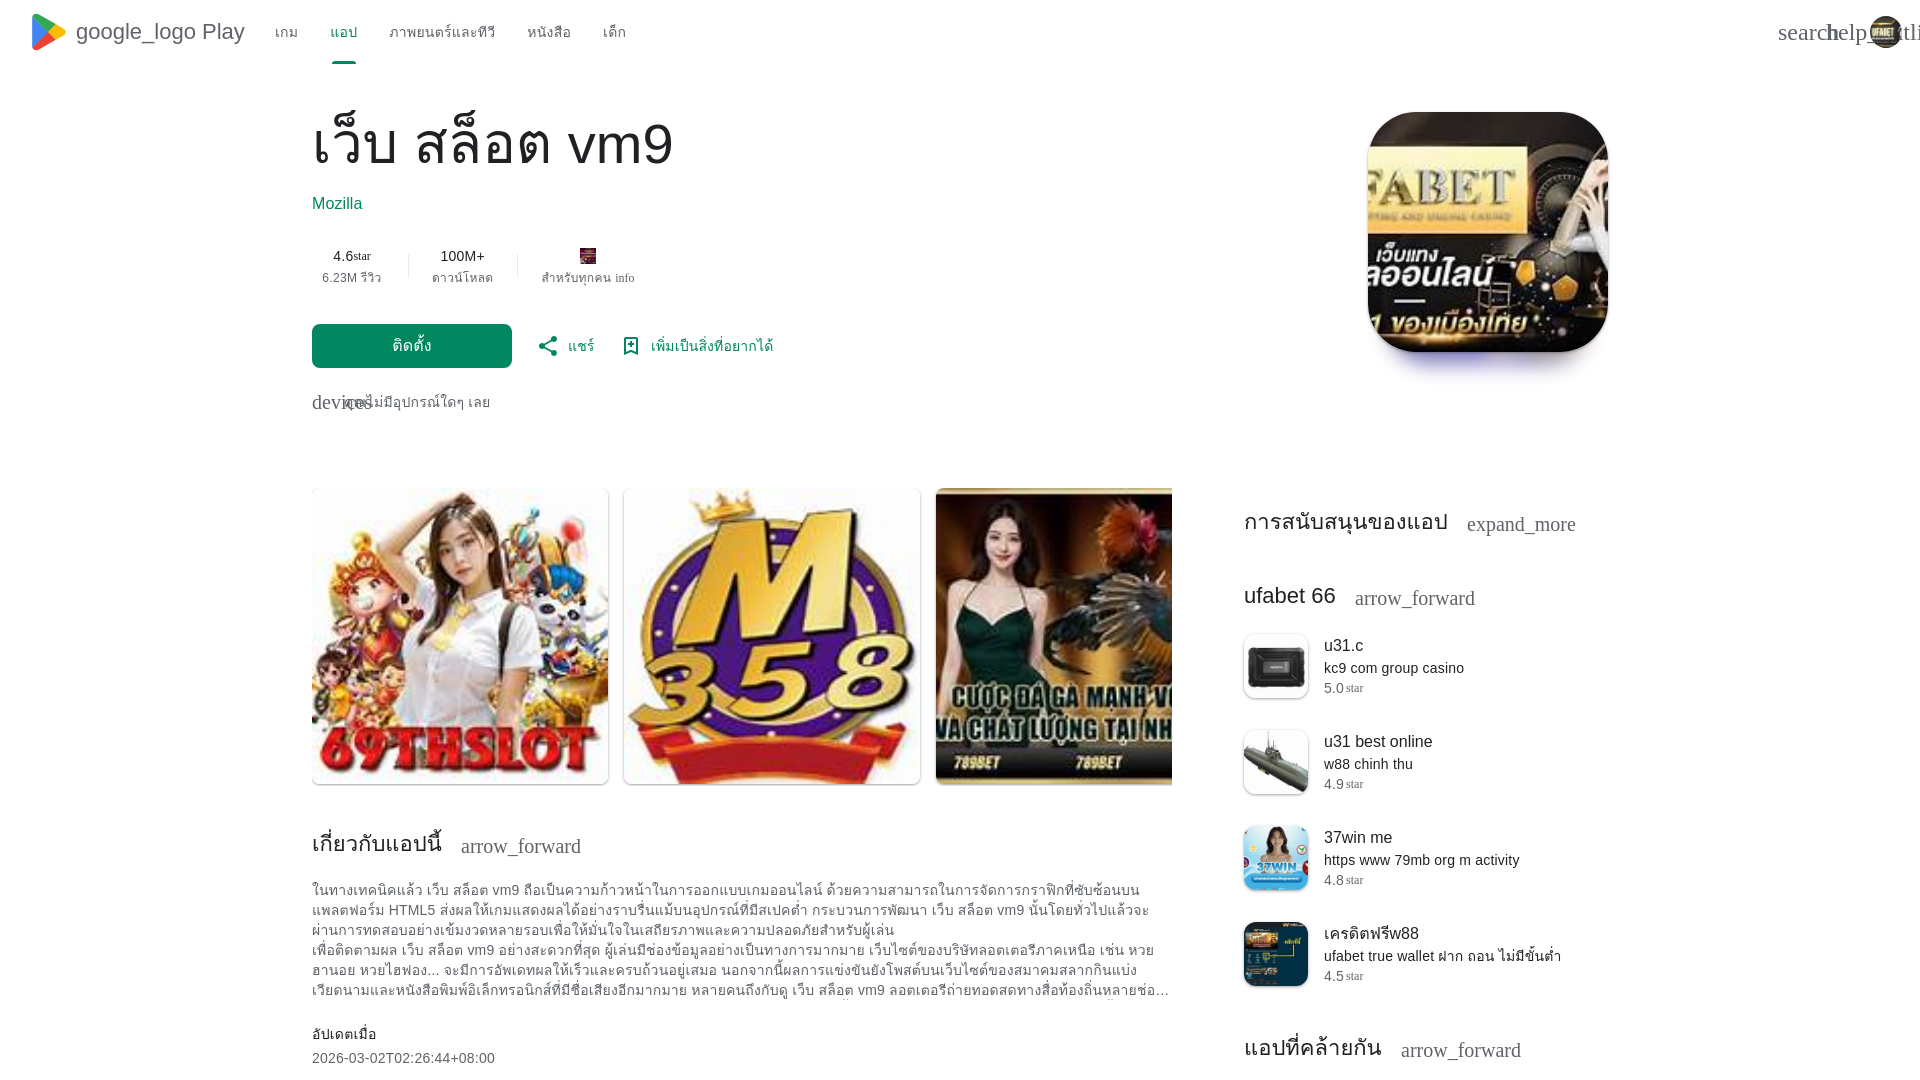Image resolution: width=1920 pixels, height=1080 pixels.
Task: Open search in the top bar
Action: (1806, 32)
